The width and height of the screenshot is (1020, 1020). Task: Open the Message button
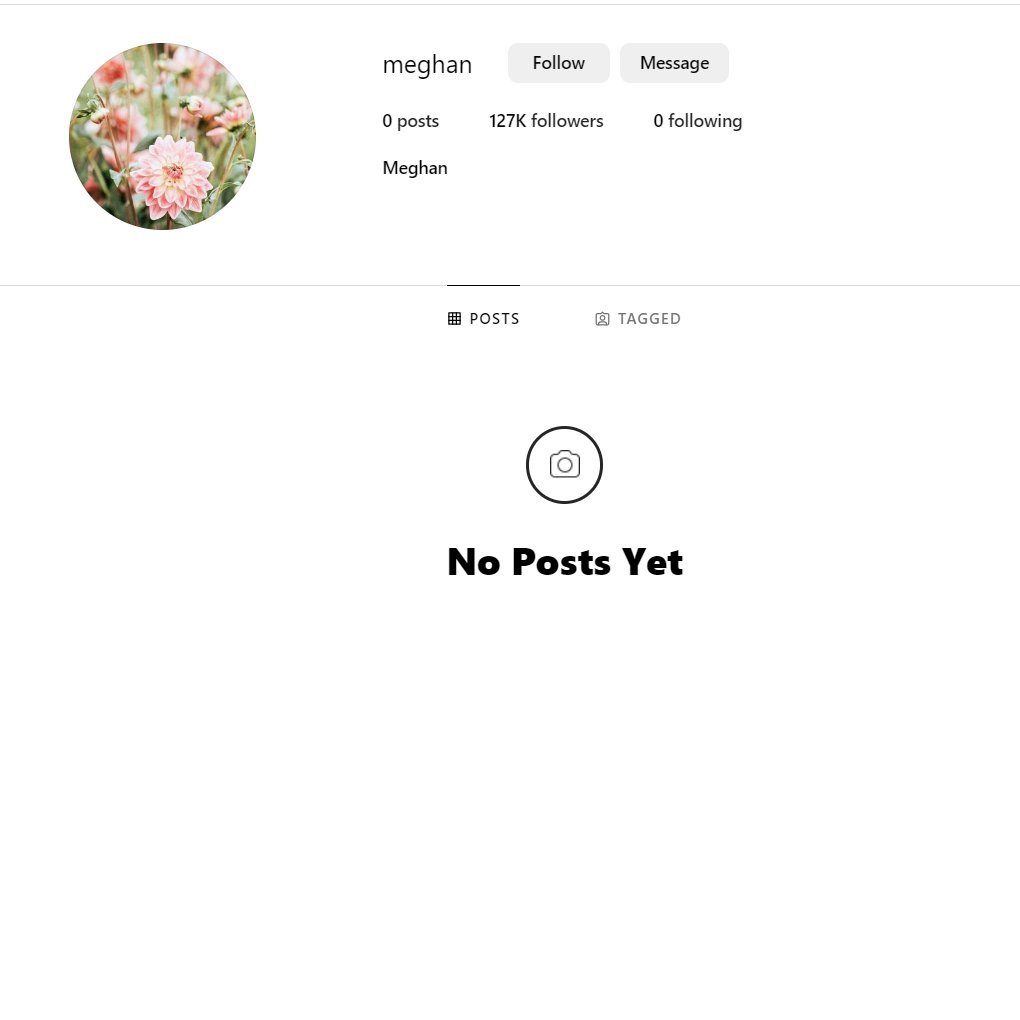674,63
